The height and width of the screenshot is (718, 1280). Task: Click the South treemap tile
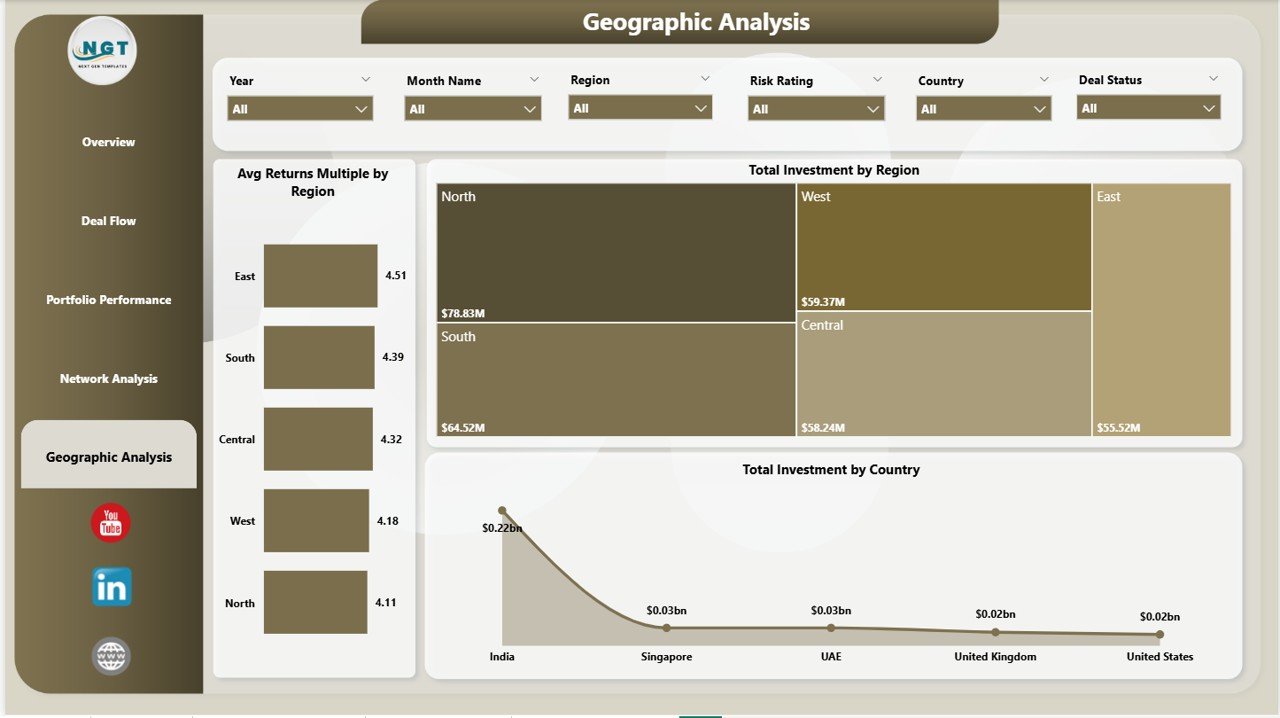pos(616,380)
